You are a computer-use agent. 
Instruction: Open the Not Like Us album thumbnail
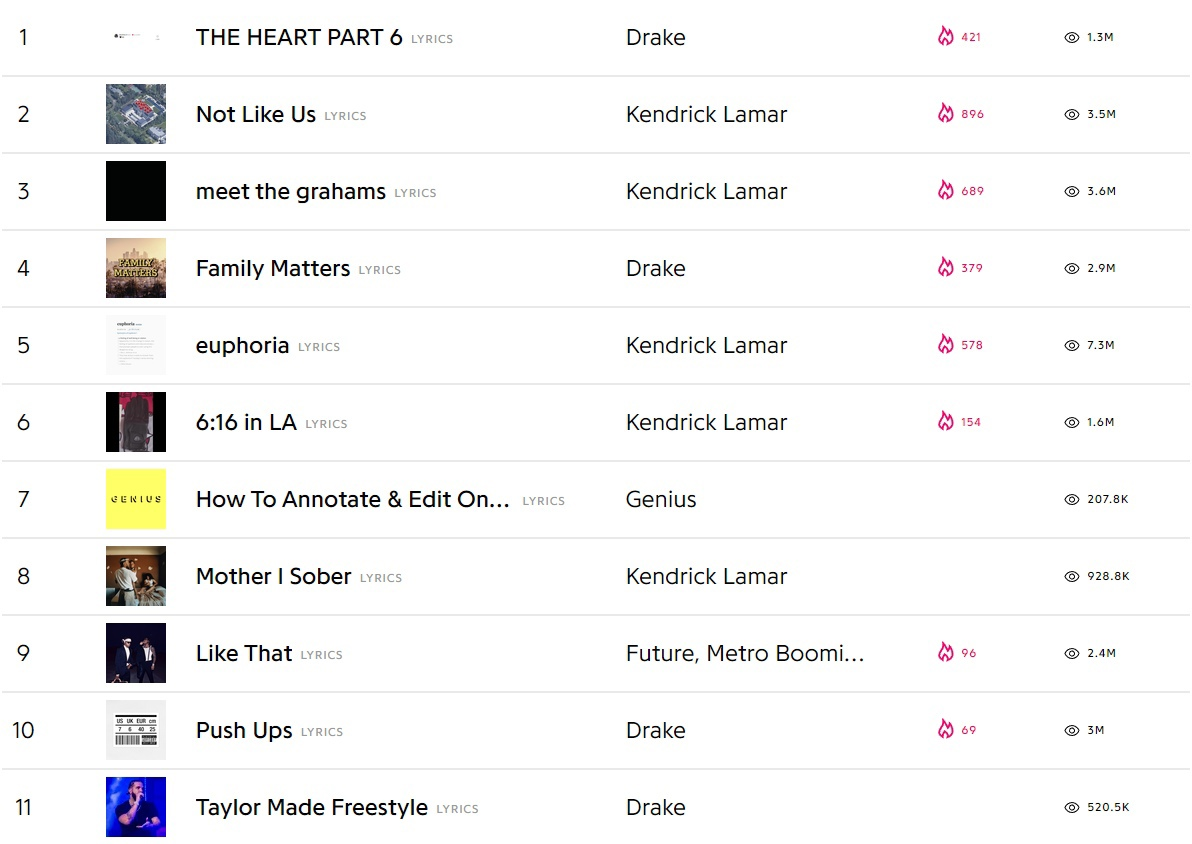(x=136, y=114)
